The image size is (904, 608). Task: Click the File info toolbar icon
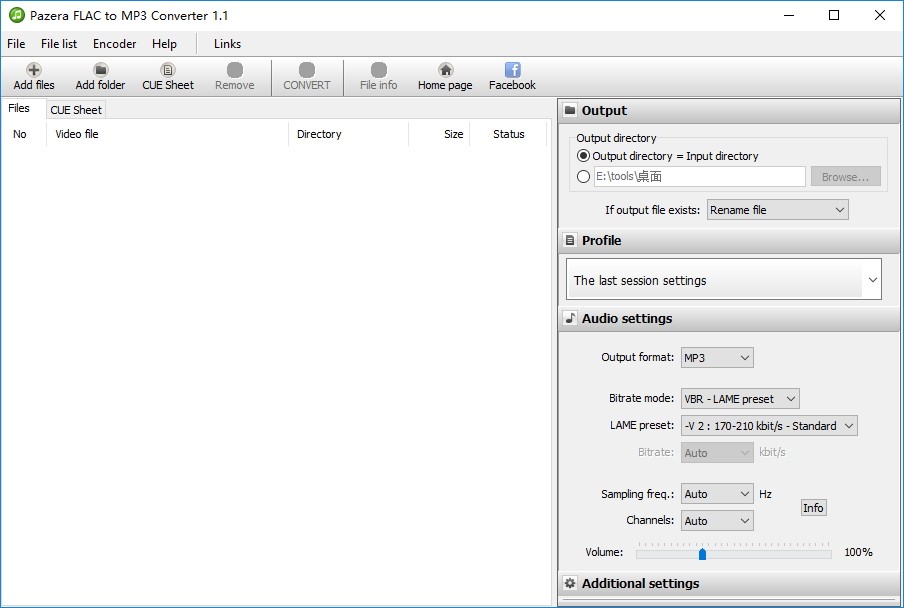click(x=379, y=70)
